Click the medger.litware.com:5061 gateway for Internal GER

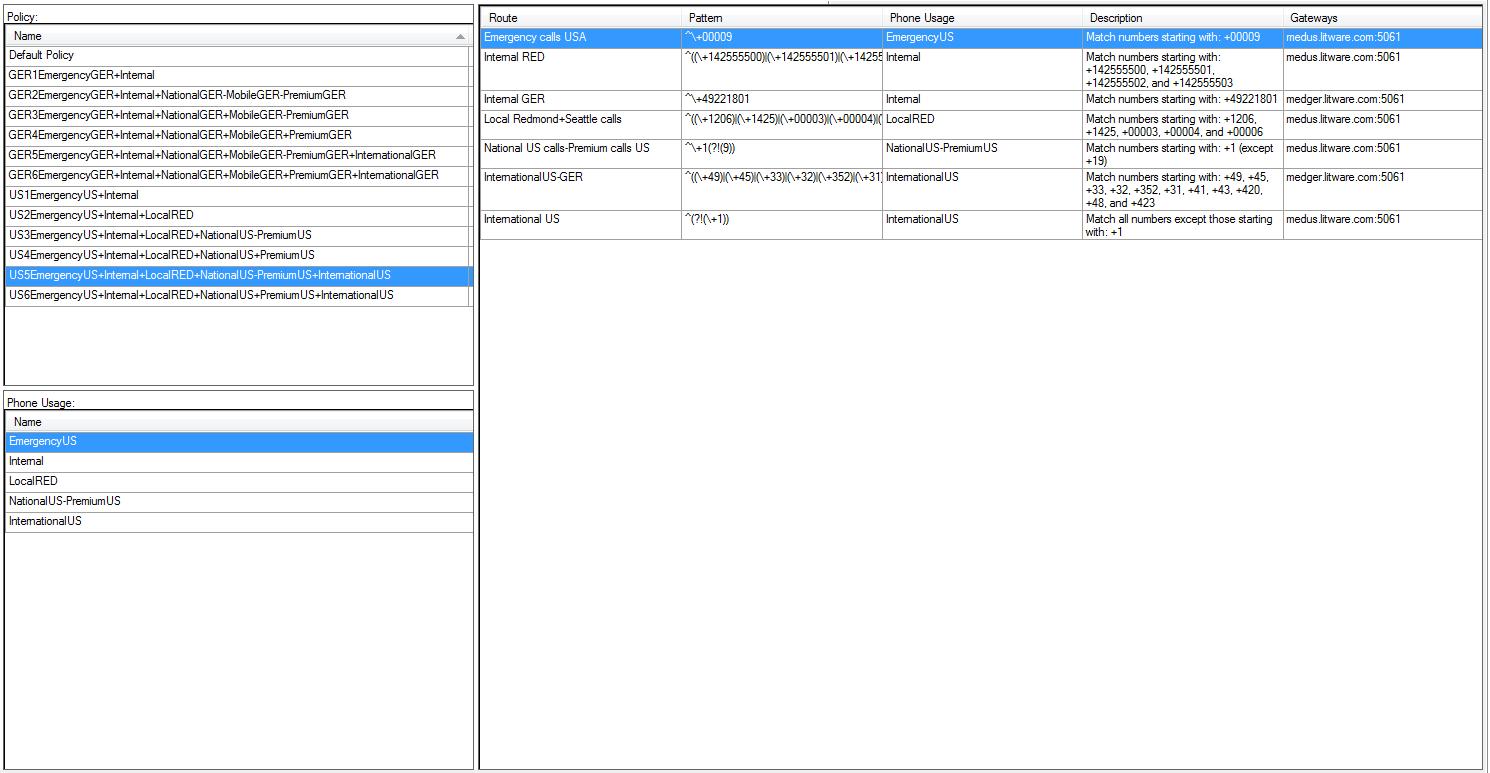coord(1382,100)
